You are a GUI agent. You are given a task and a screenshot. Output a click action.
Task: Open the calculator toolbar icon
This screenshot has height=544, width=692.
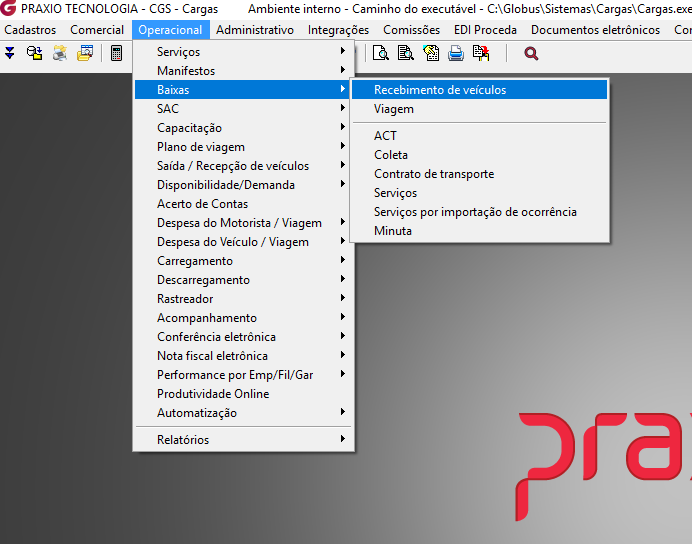pos(117,53)
